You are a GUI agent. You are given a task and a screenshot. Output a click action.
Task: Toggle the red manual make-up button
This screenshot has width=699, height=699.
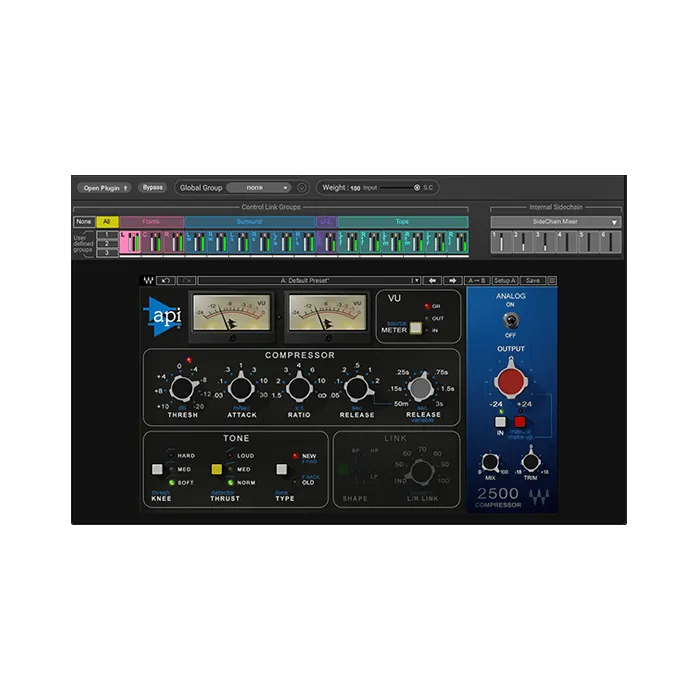(520, 422)
